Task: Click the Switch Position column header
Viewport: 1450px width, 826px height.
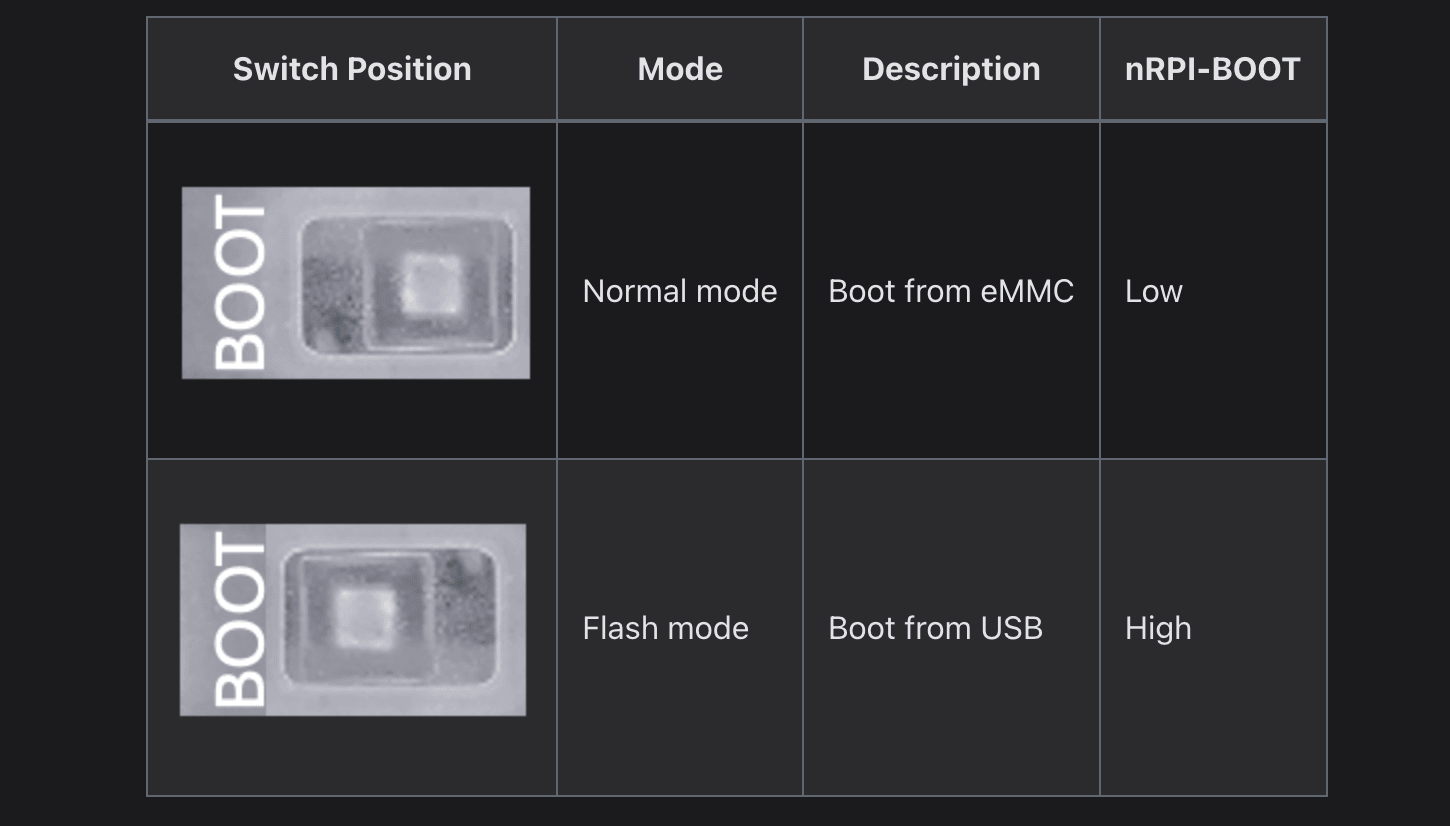Action: pyautogui.click(x=352, y=69)
